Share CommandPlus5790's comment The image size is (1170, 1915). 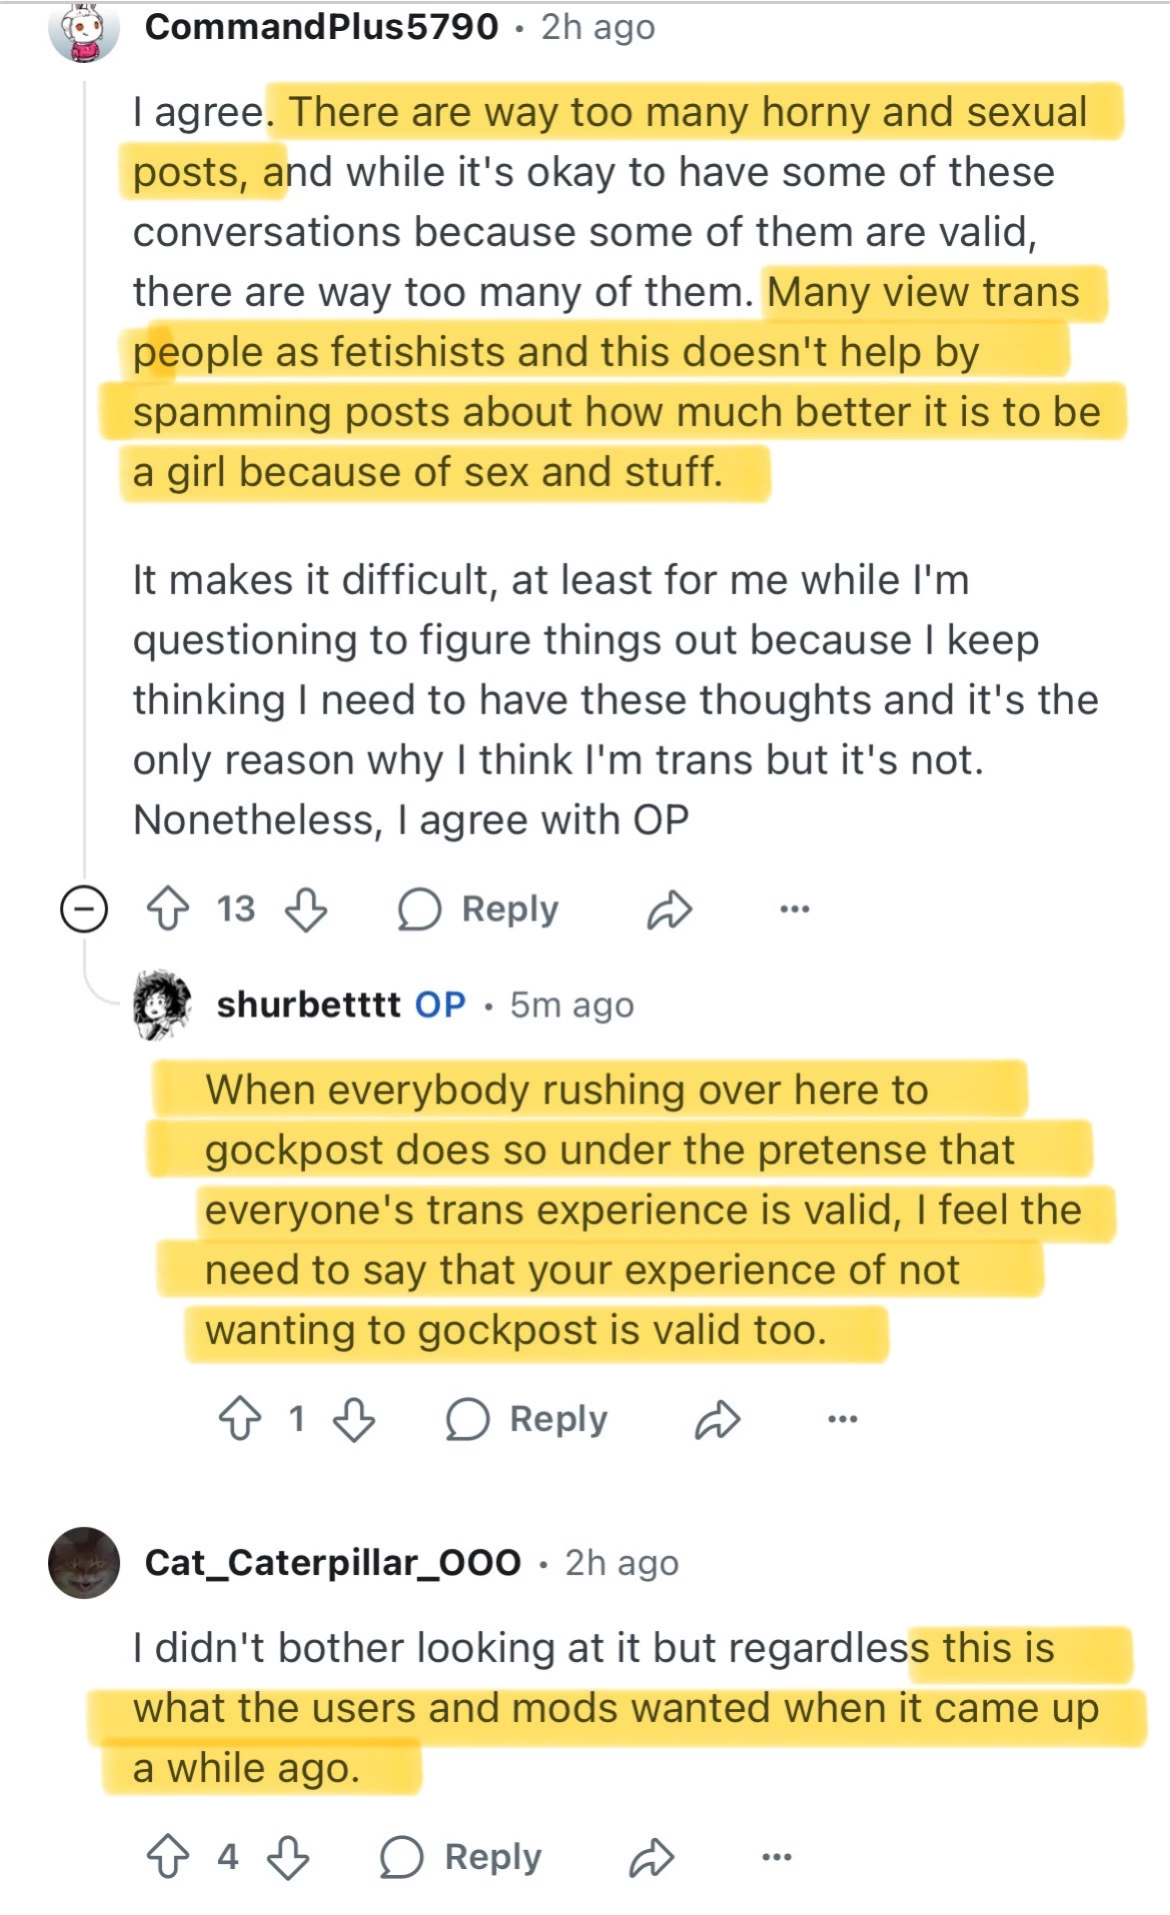(x=669, y=909)
